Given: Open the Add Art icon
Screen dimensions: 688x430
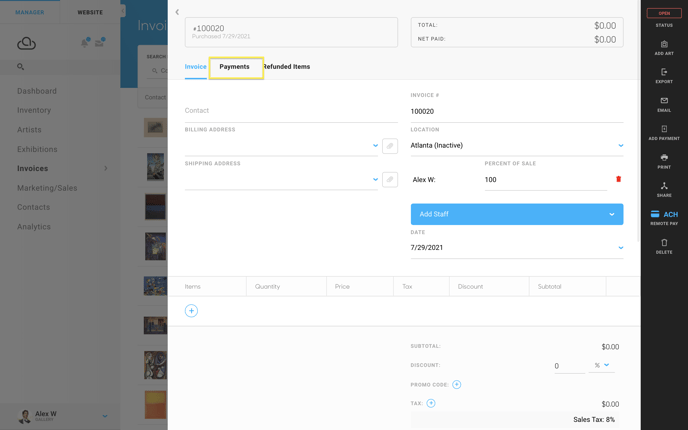Looking at the screenshot, I should [x=664, y=44].
